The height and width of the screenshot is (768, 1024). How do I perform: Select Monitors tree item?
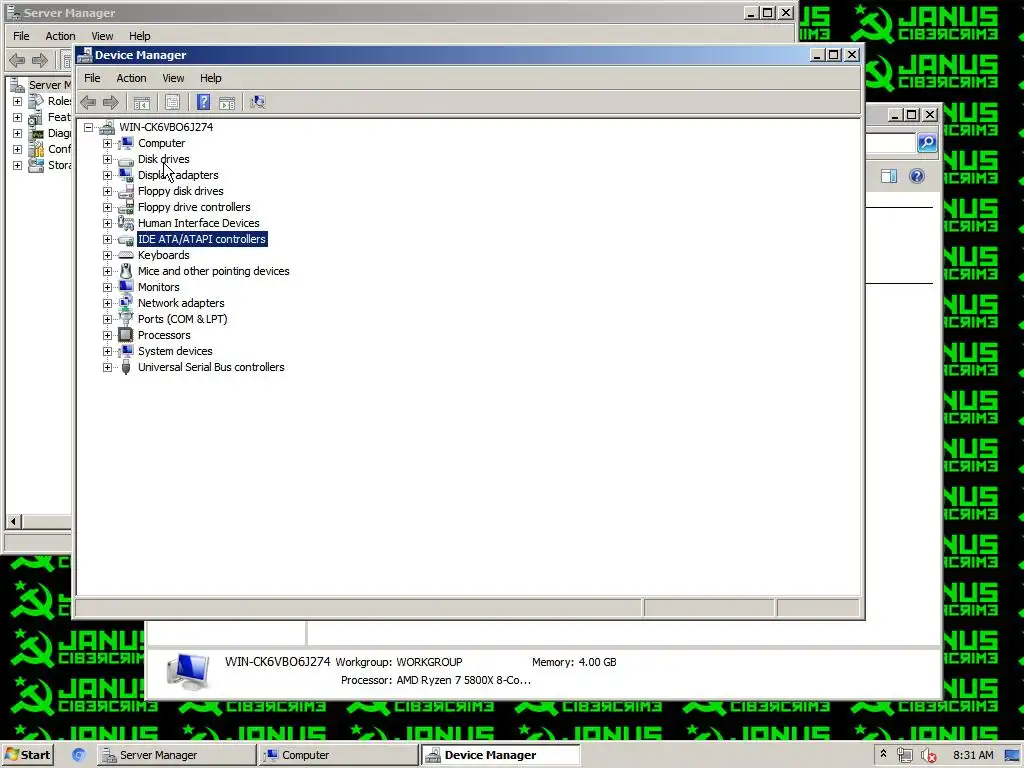point(159,287)
